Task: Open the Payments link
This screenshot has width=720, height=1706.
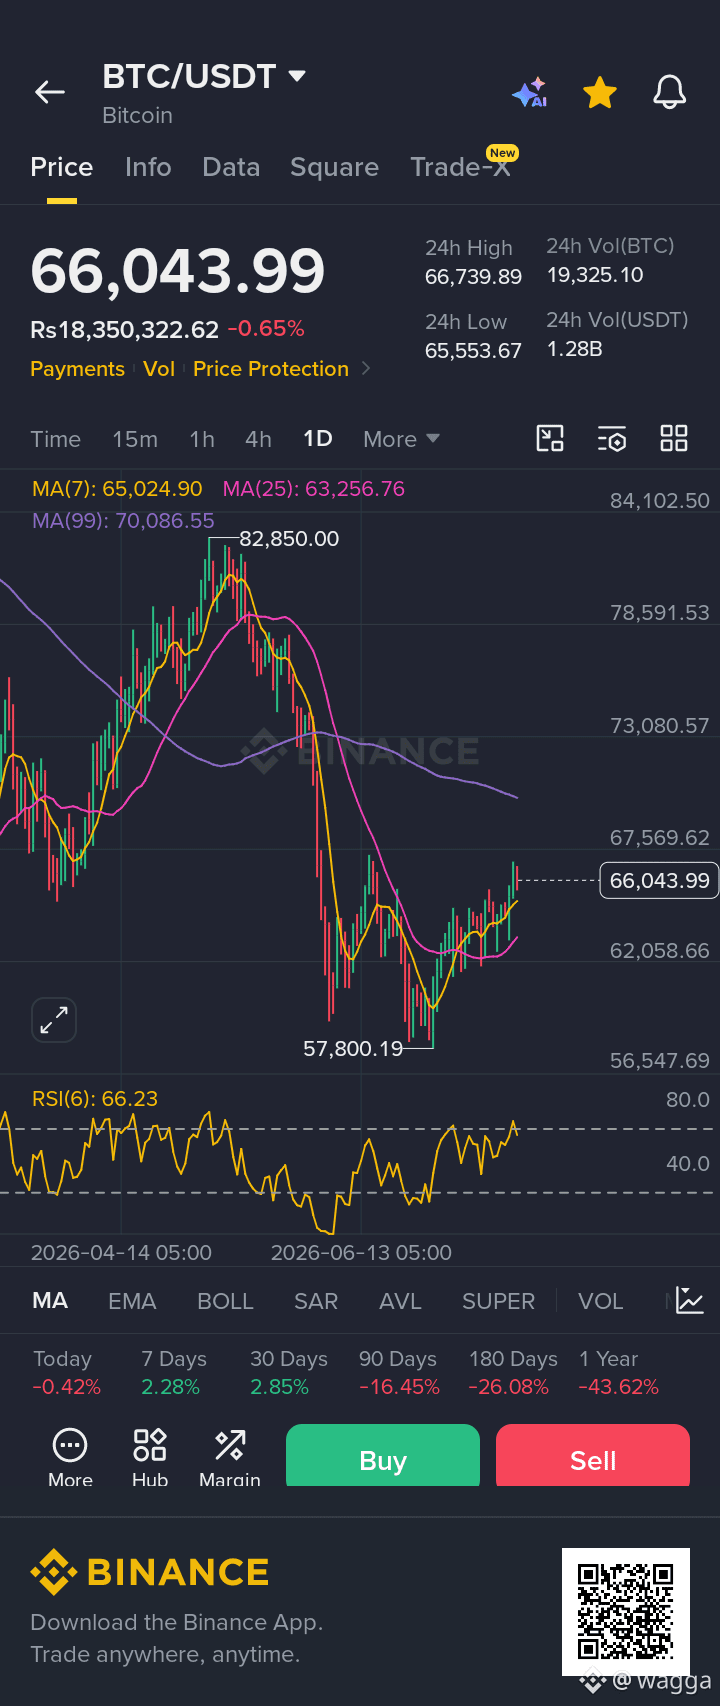Action: (x=77, y=369)
